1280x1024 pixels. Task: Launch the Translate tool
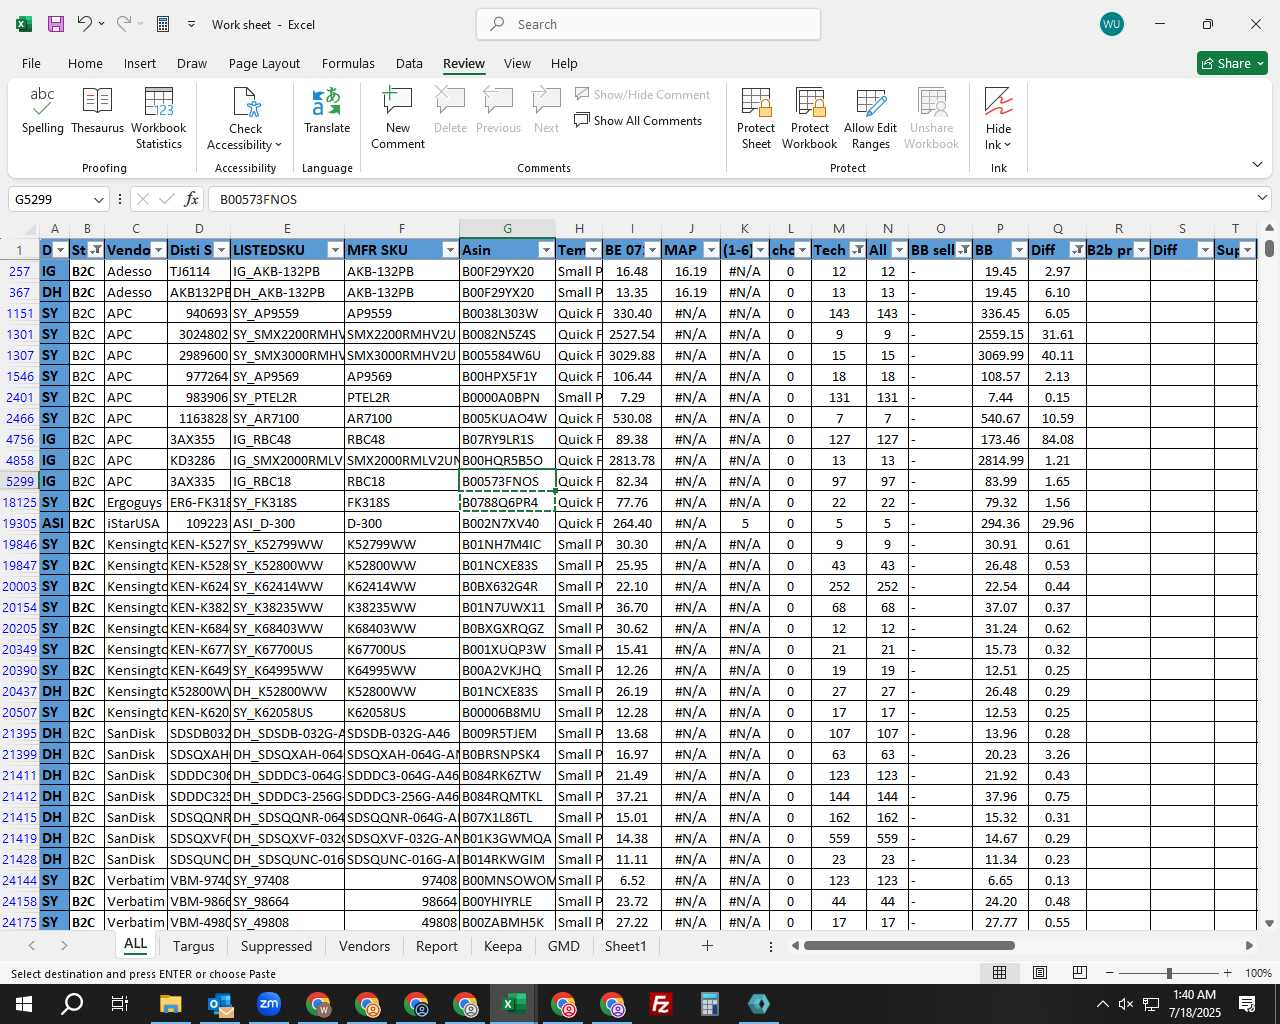[x=327, y=112]
